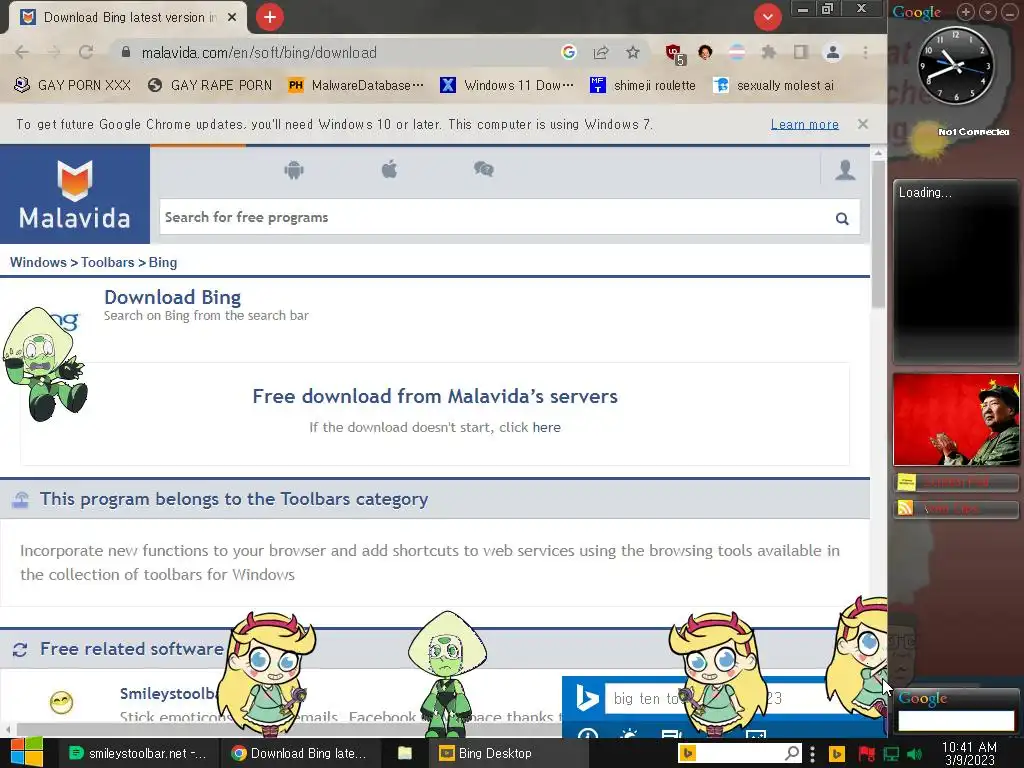
Task: Click the RSS feed gadget icon
Action: pos(905,508)
